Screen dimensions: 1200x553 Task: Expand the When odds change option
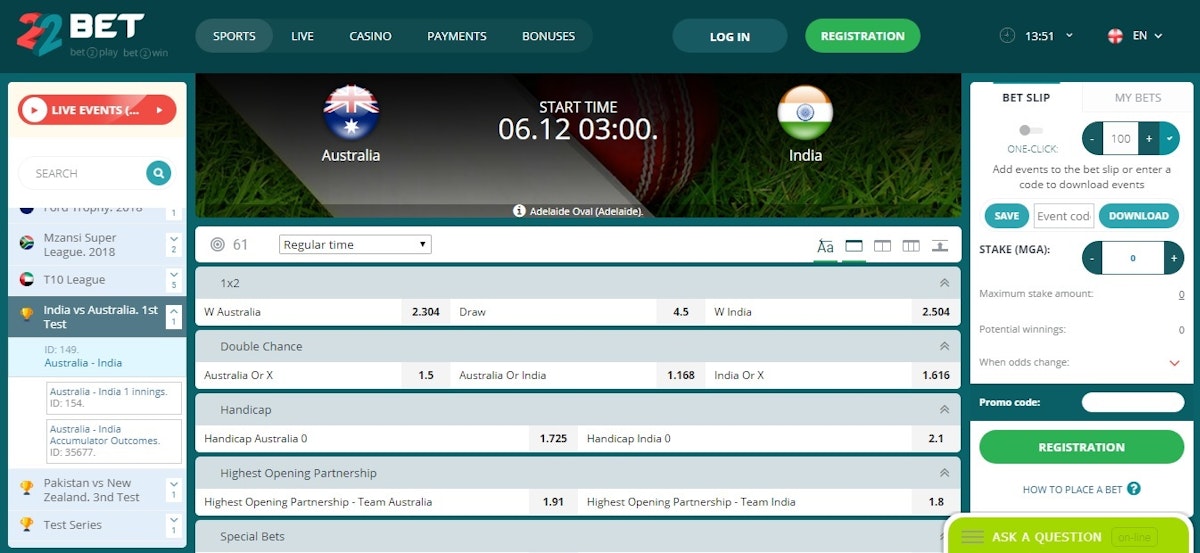point(1174,363)
